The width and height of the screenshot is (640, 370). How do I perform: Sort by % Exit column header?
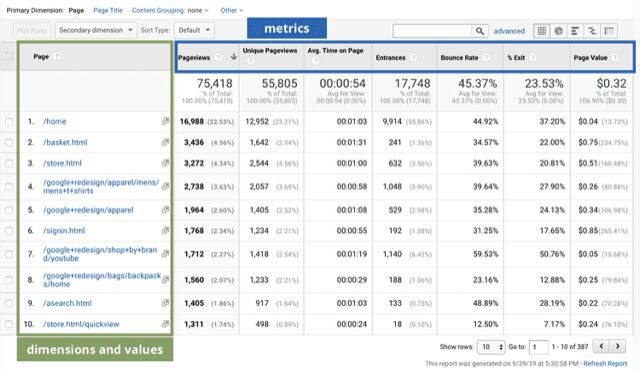[516, 58]
